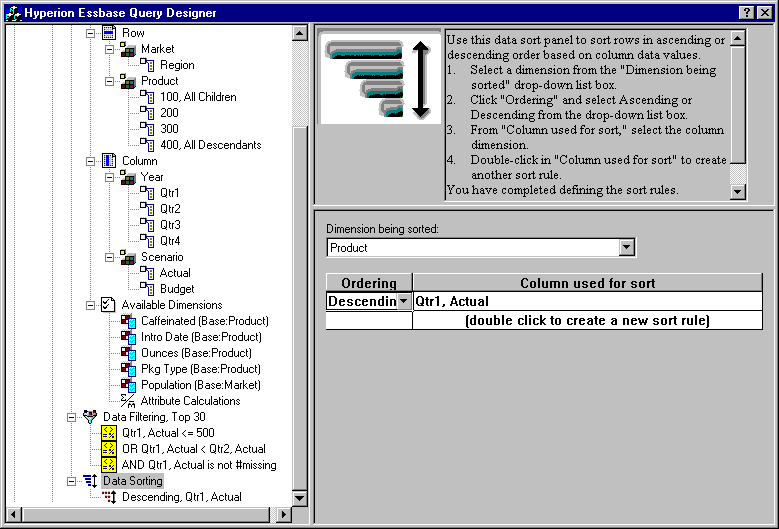Open the Dimension being sorted dropdown
779x529 pixels.
[x=626, y=248]
